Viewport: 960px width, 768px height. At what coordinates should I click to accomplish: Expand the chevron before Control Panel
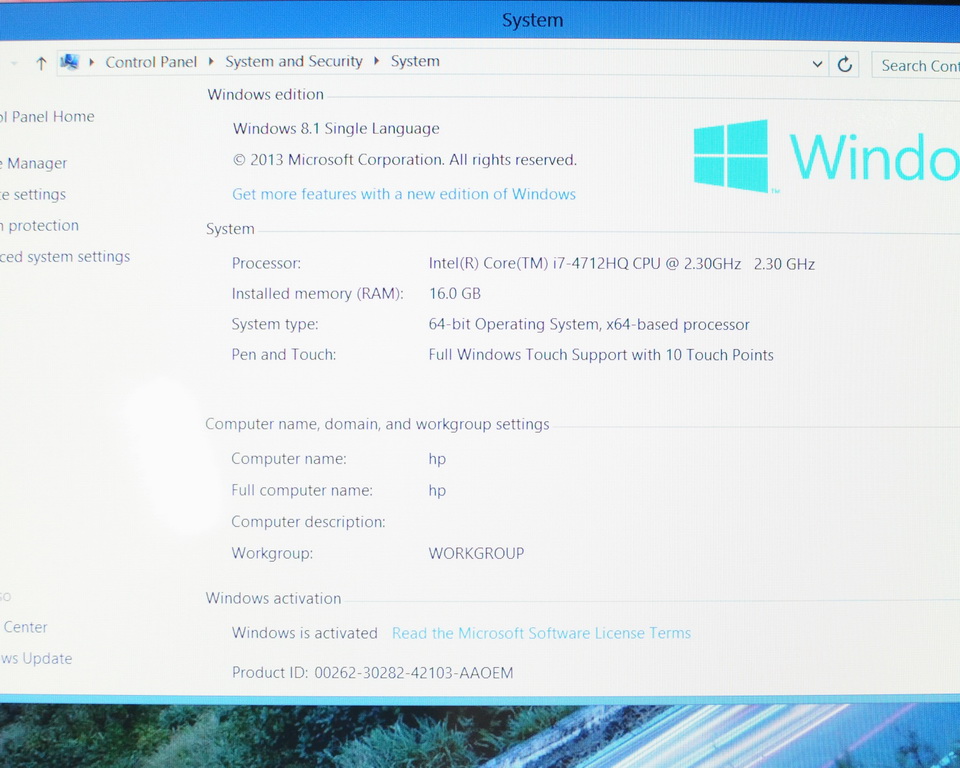point(92,62)
